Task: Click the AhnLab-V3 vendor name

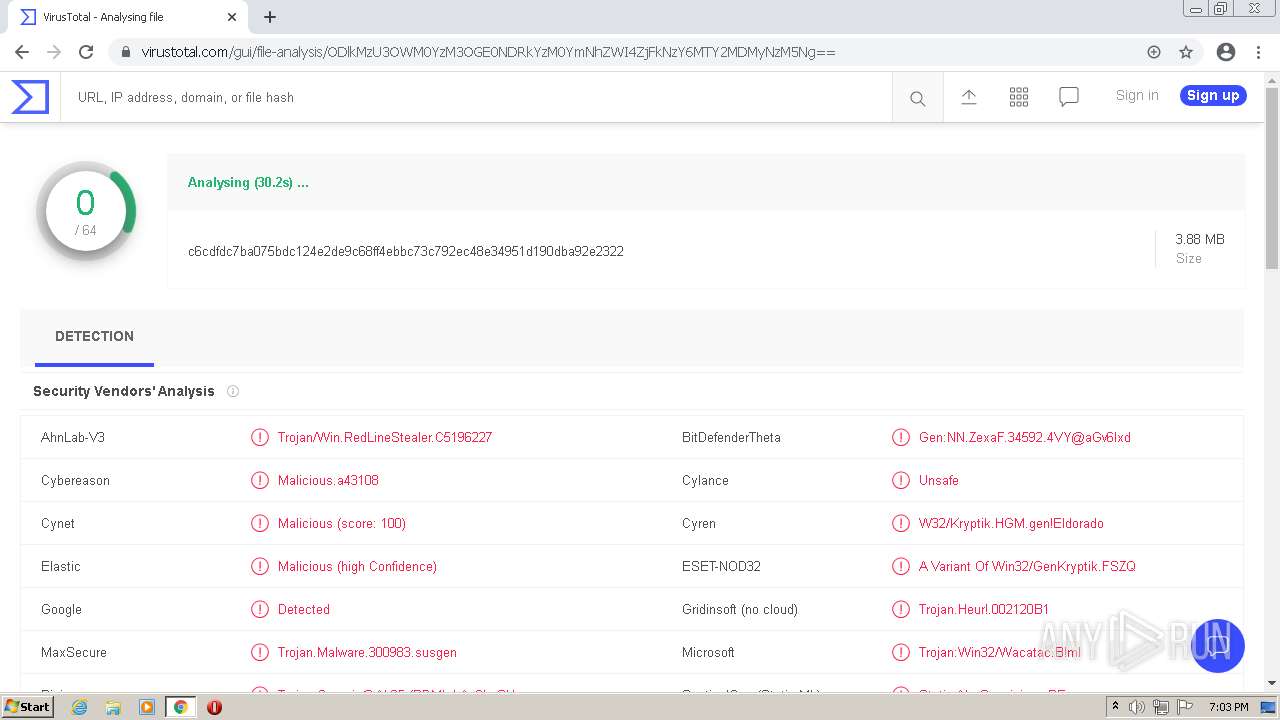Action: 73,437
